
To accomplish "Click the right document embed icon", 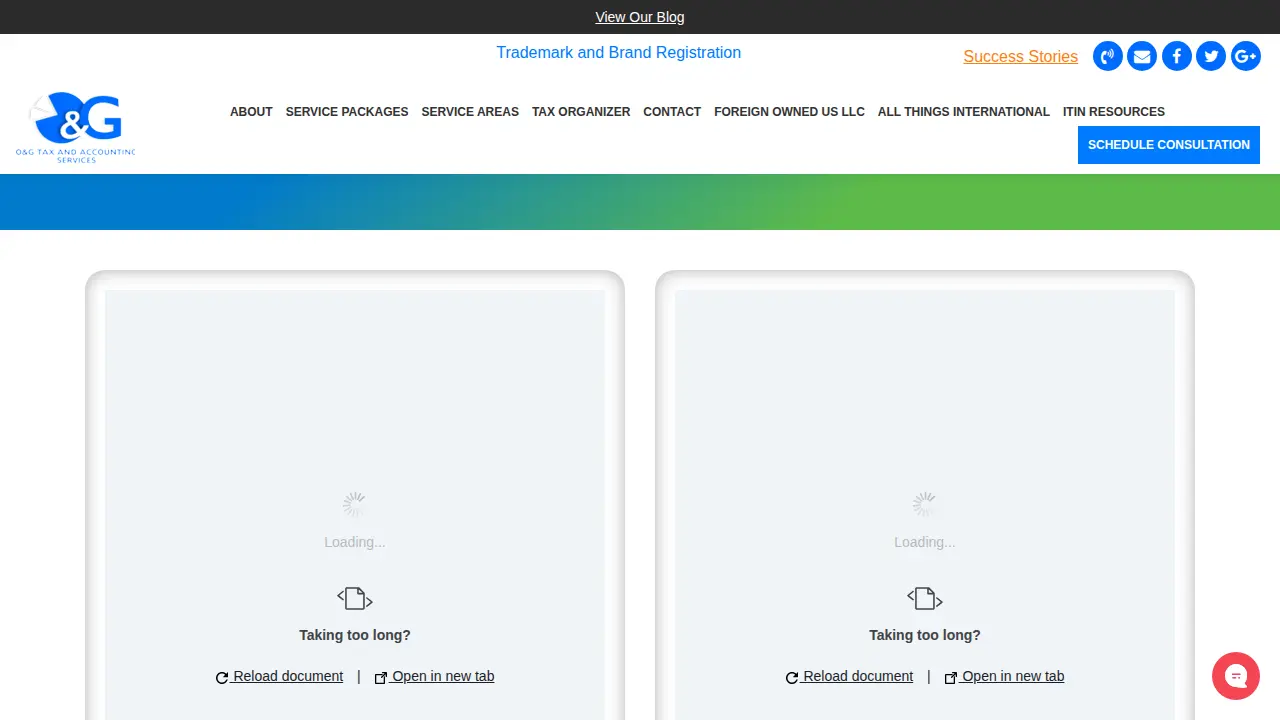I will click(x=925, y=599).
